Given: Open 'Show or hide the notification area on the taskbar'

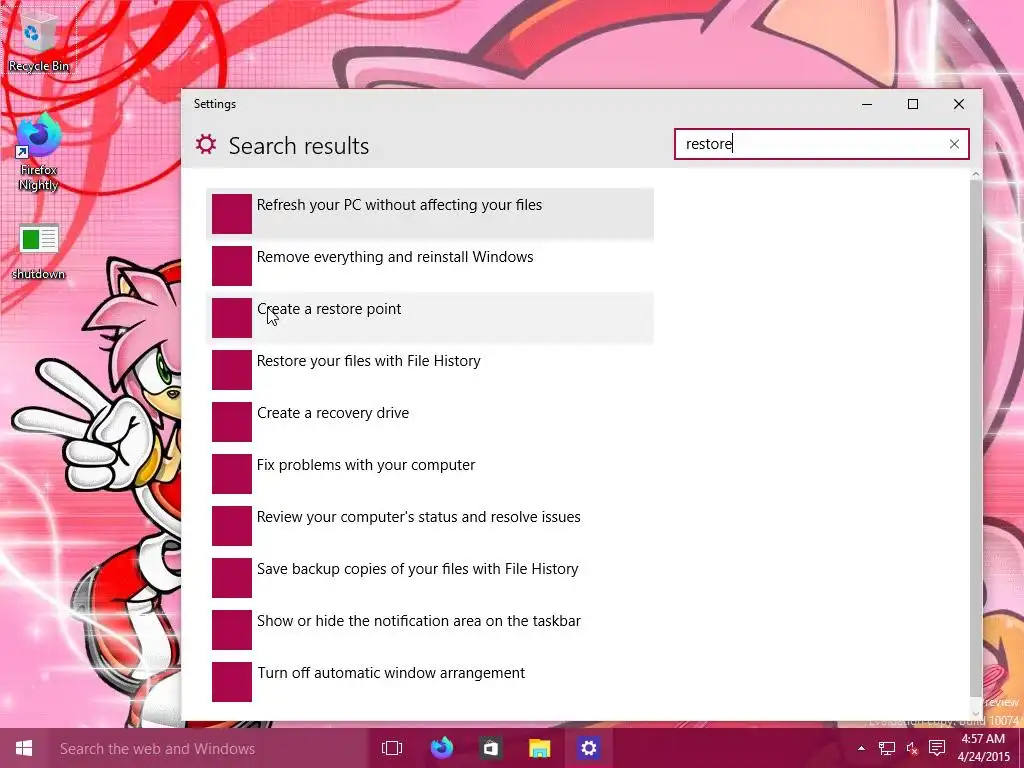Looking at the screenshot, I should [x=430, y=630].
